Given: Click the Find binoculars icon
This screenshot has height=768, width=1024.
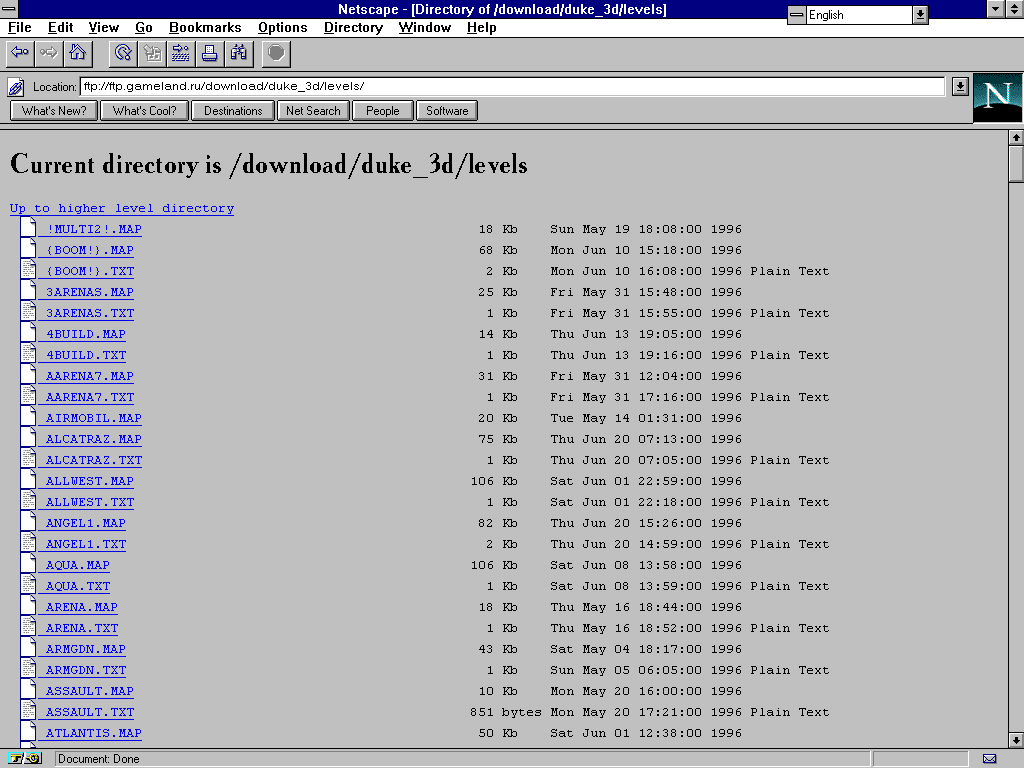Looking at the screenshot, I should [x=238, y=53].
